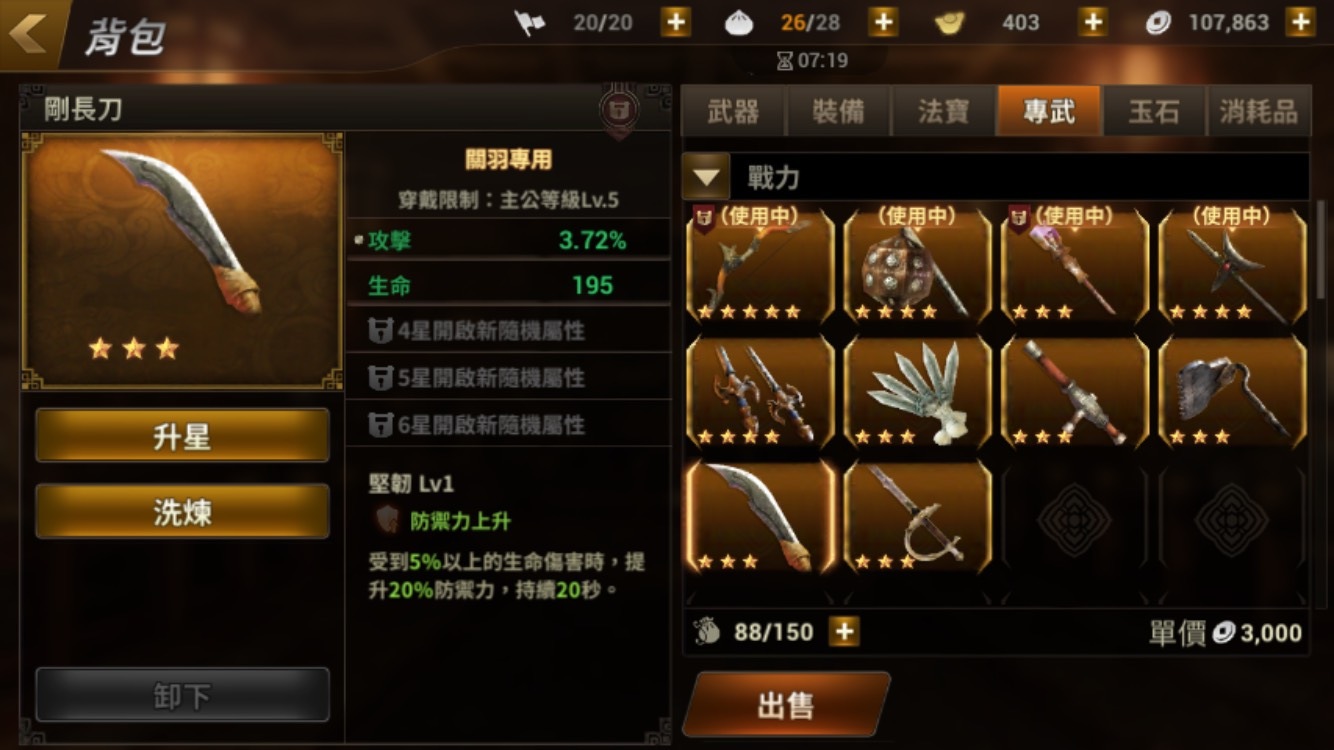Viewport: 1334px width, 750px height.
Task: Select the 攻擊 3.72% attribute row
Action: click(x=508, y=240)
